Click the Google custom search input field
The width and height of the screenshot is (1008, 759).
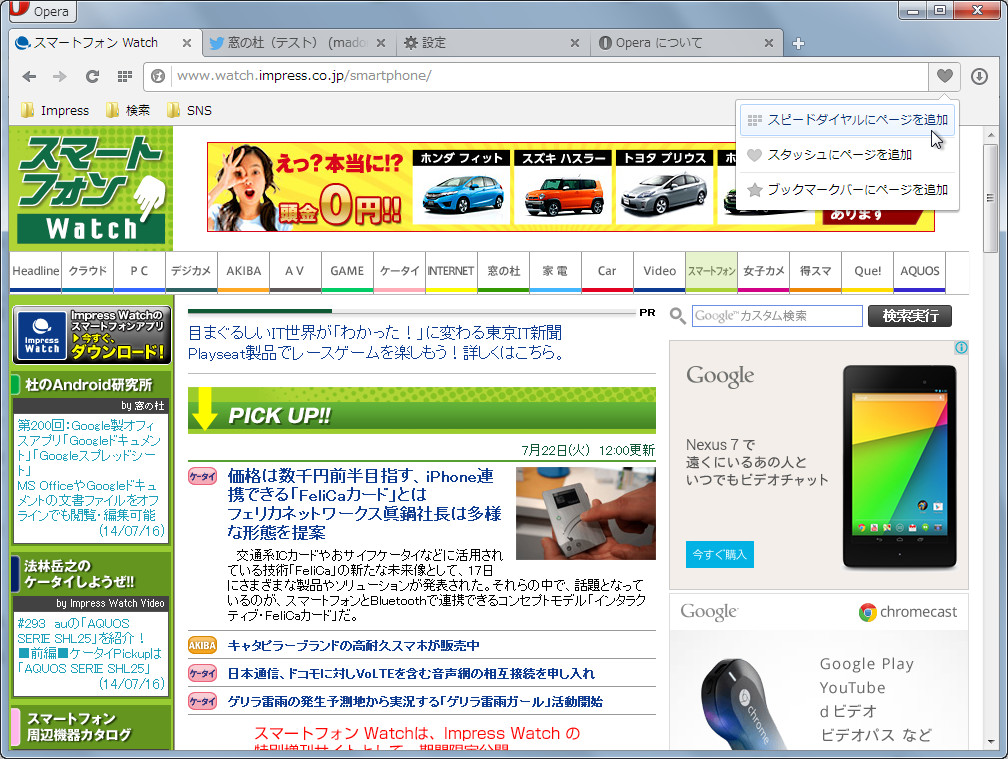(778, 315)
